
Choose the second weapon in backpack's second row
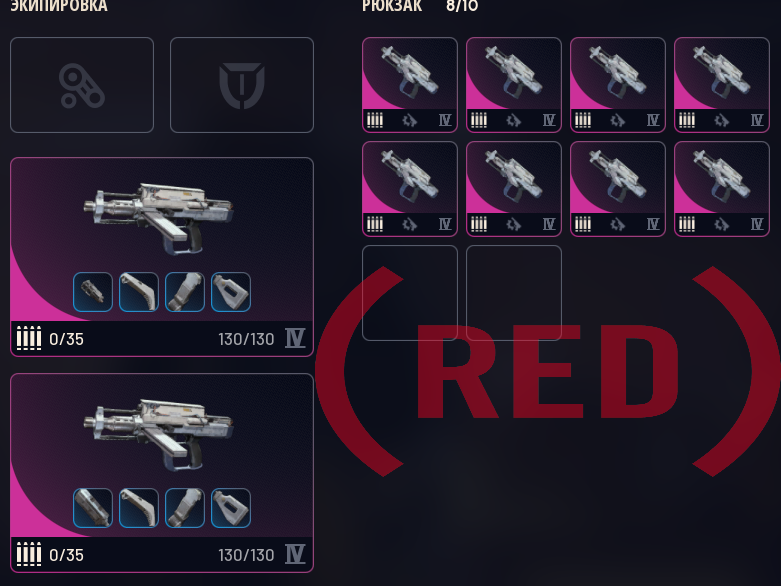click(x=514, y=189)
